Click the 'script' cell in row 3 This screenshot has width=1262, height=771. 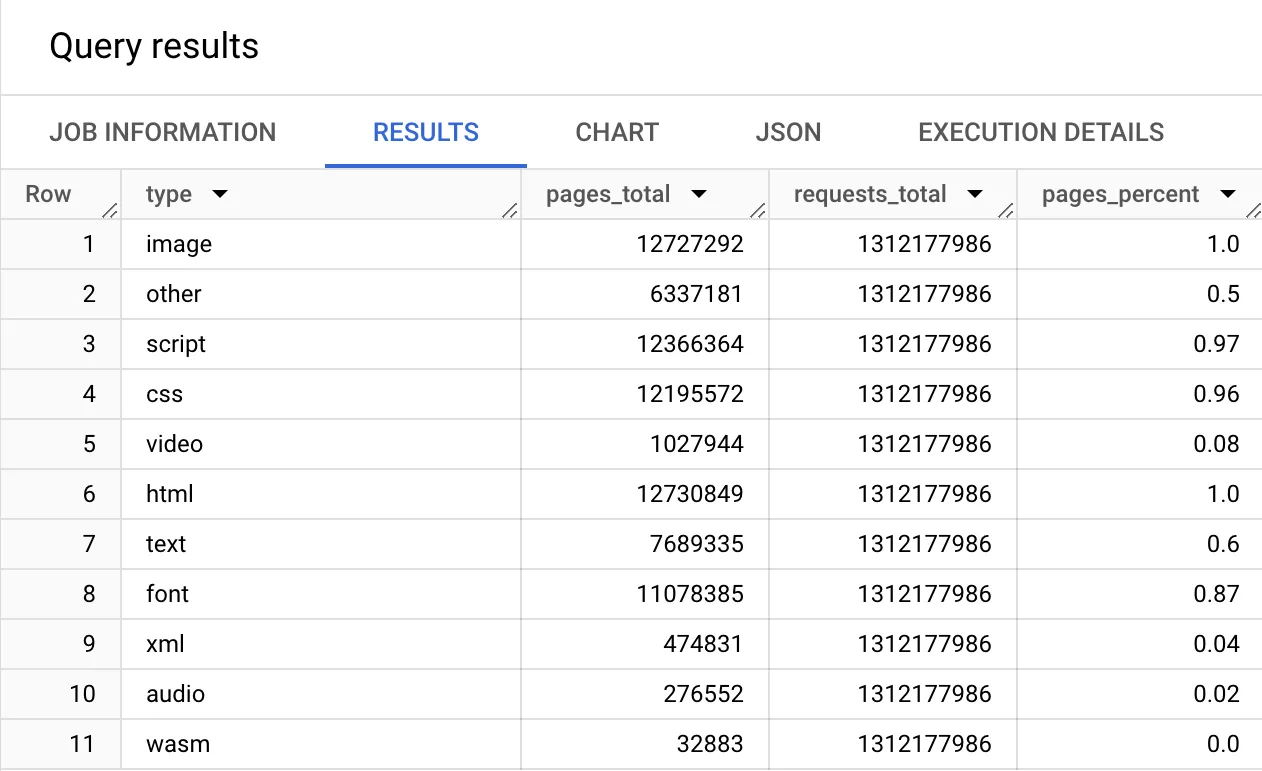click(x=176, y=344)
